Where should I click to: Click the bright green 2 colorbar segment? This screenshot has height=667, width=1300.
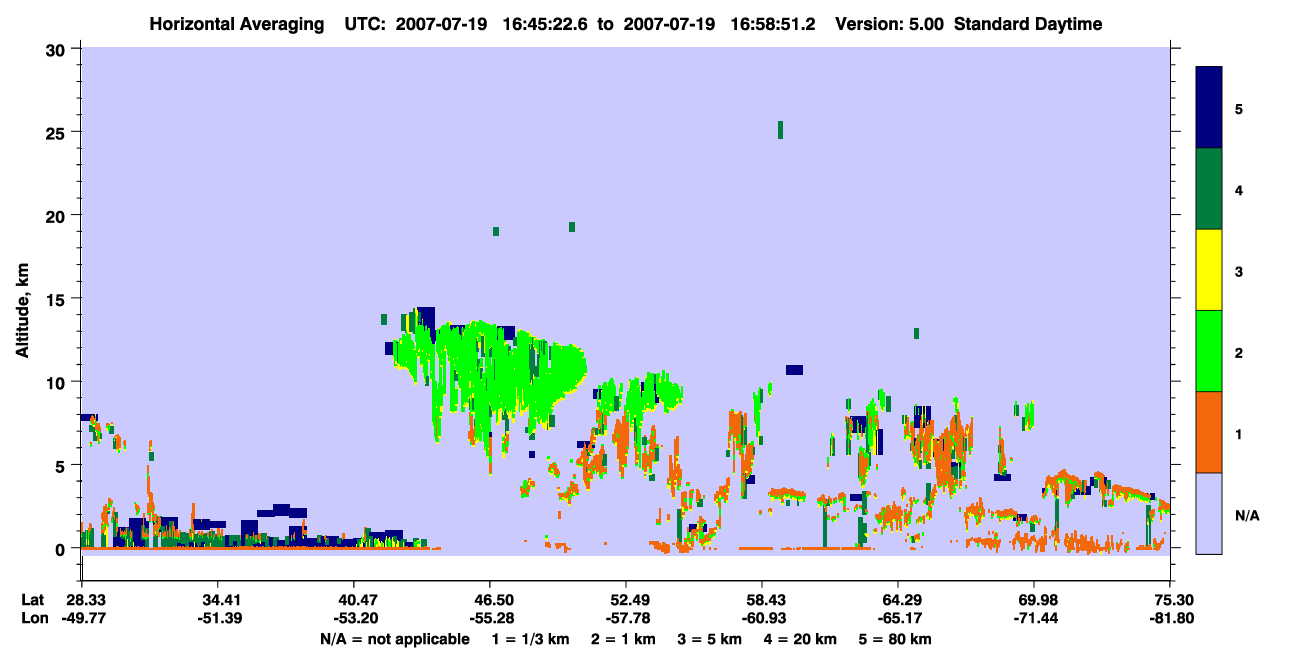click(x=1209, y=351)
